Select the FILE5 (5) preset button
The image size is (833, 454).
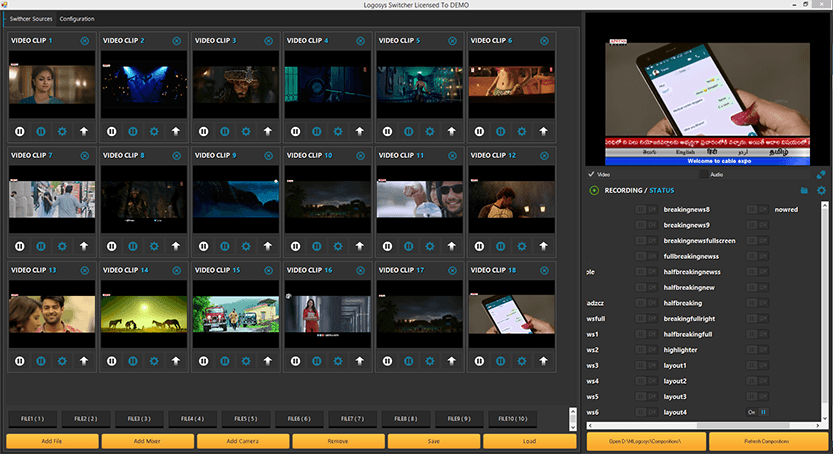246,419
